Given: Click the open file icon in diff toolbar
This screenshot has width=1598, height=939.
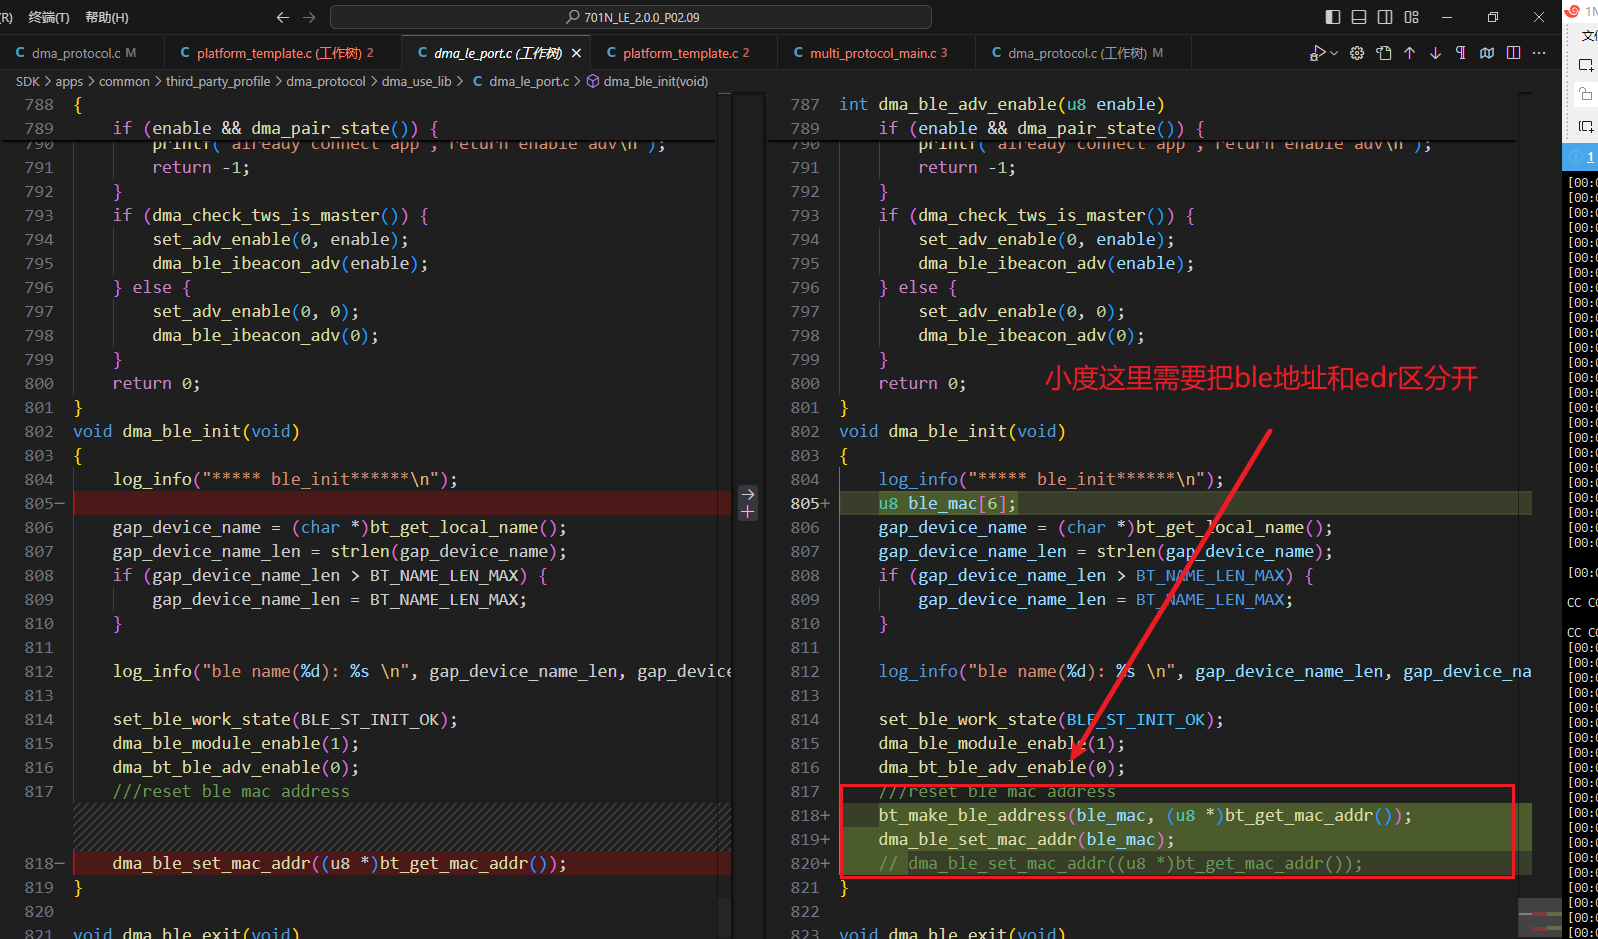Looking at the screenshot, I should coord(1384,53).
